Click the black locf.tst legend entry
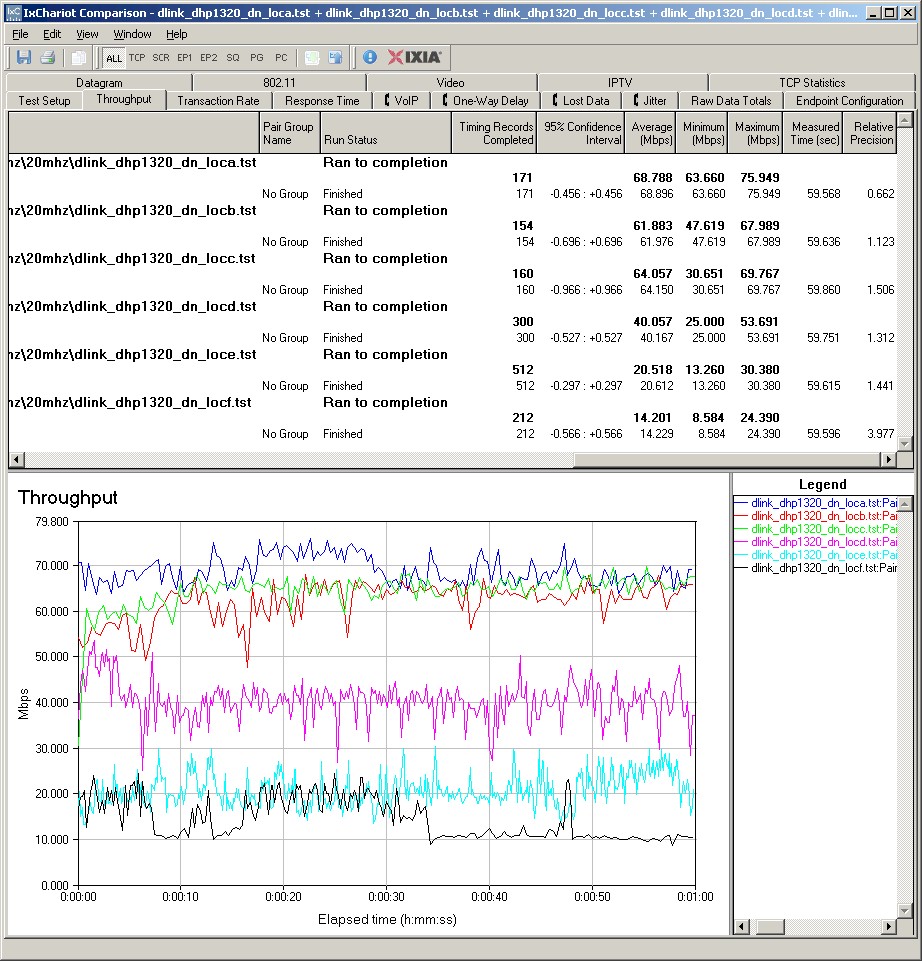 (x=815, y=568)
